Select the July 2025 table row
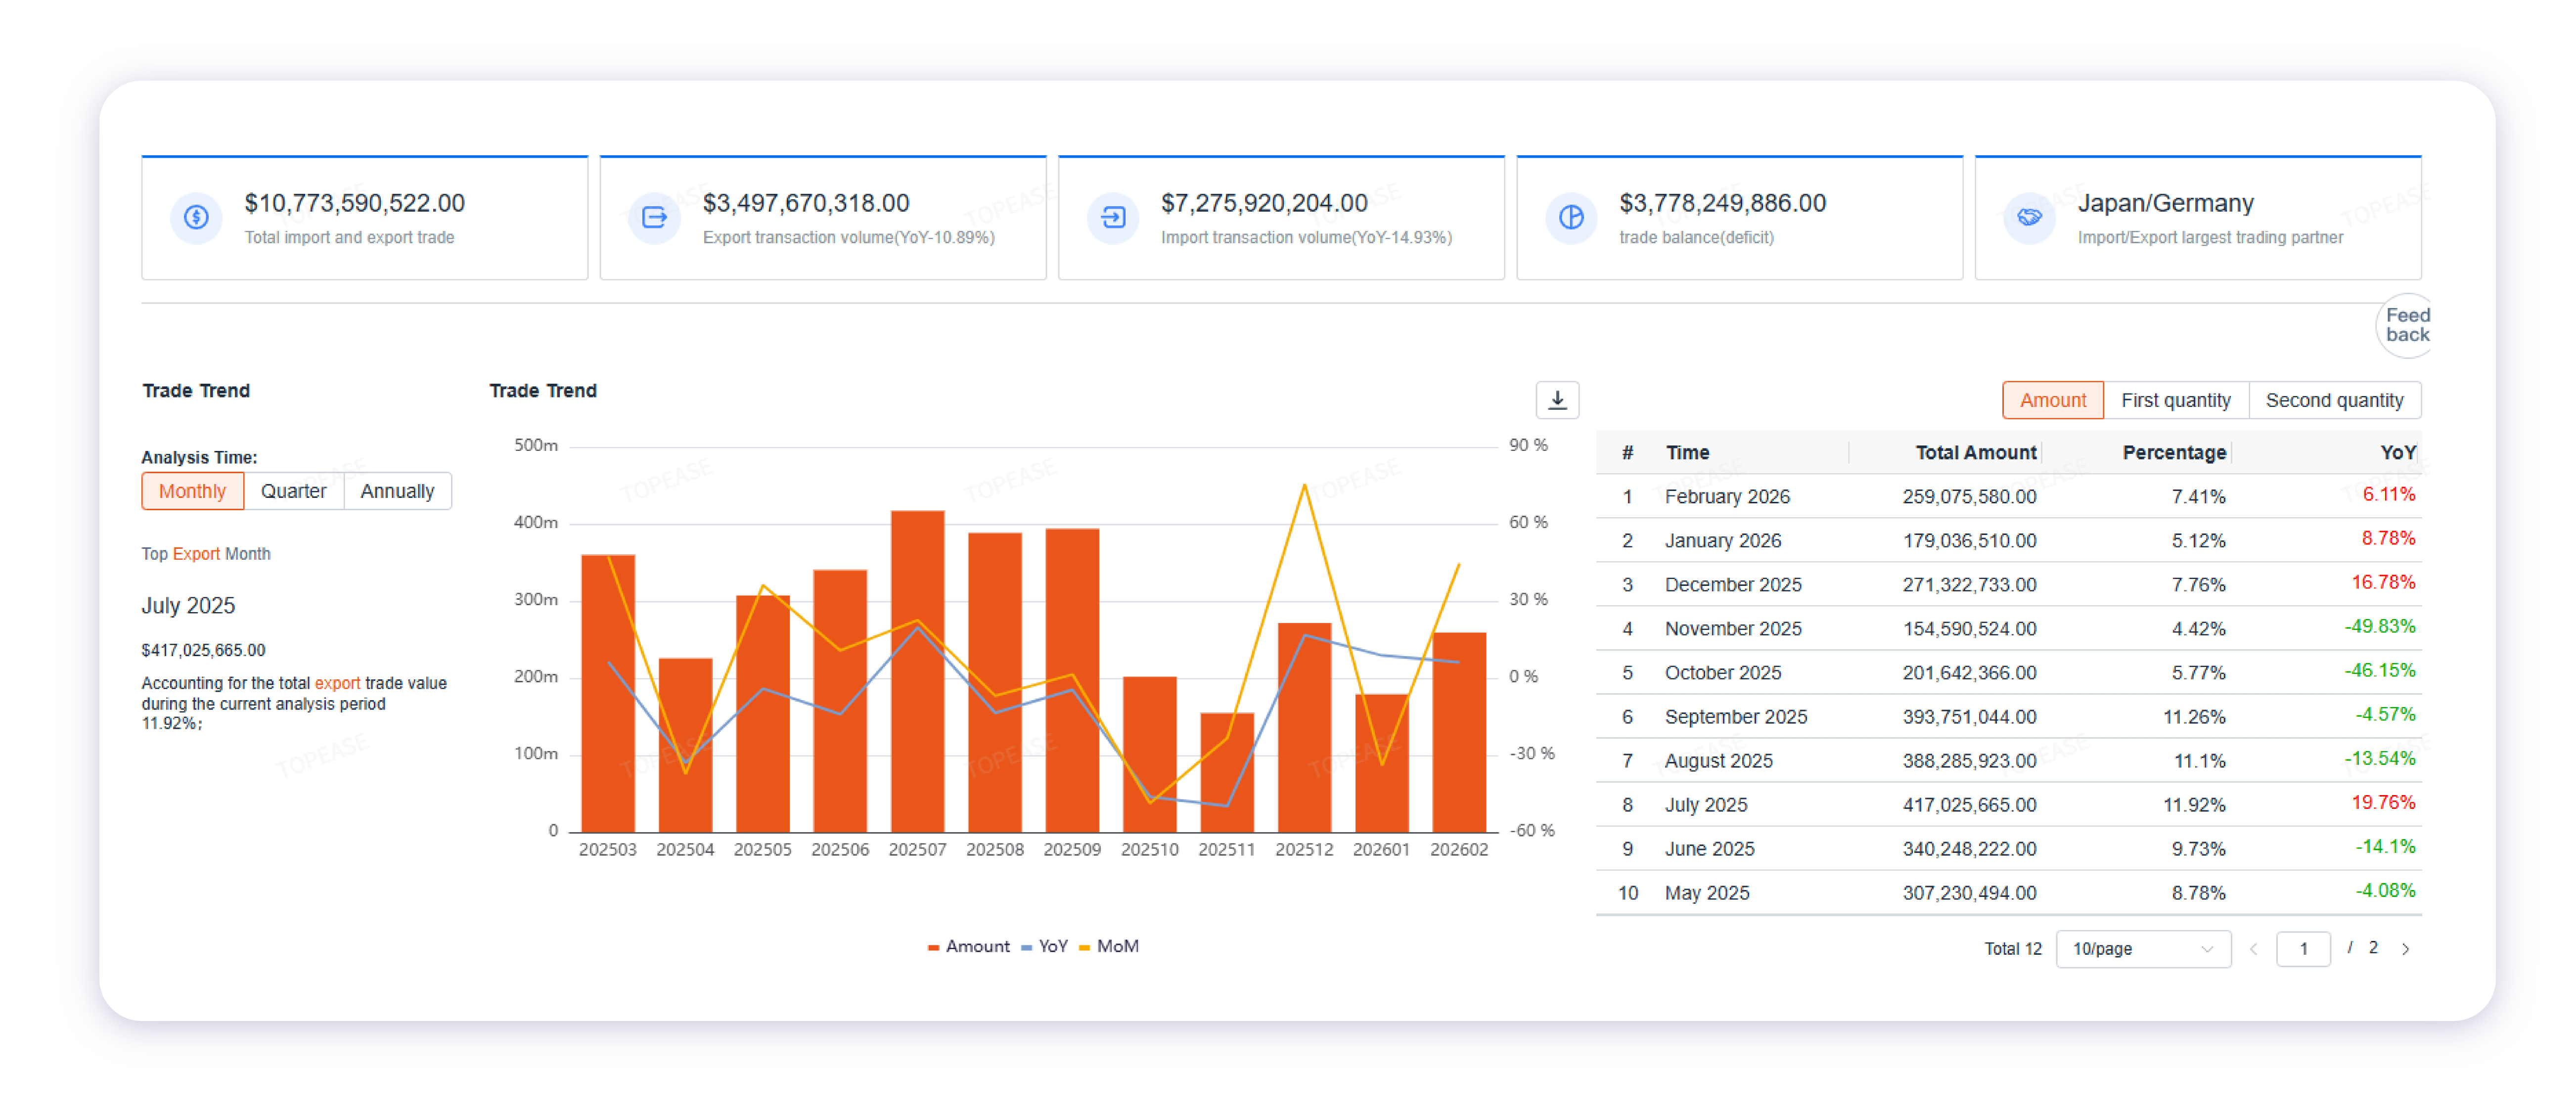2576x1111 pixels. coord(2008,804)
